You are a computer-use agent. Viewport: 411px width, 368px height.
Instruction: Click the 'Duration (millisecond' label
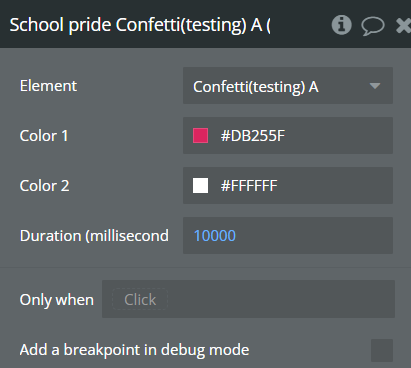pyautogui.click(x=94, y=236)
